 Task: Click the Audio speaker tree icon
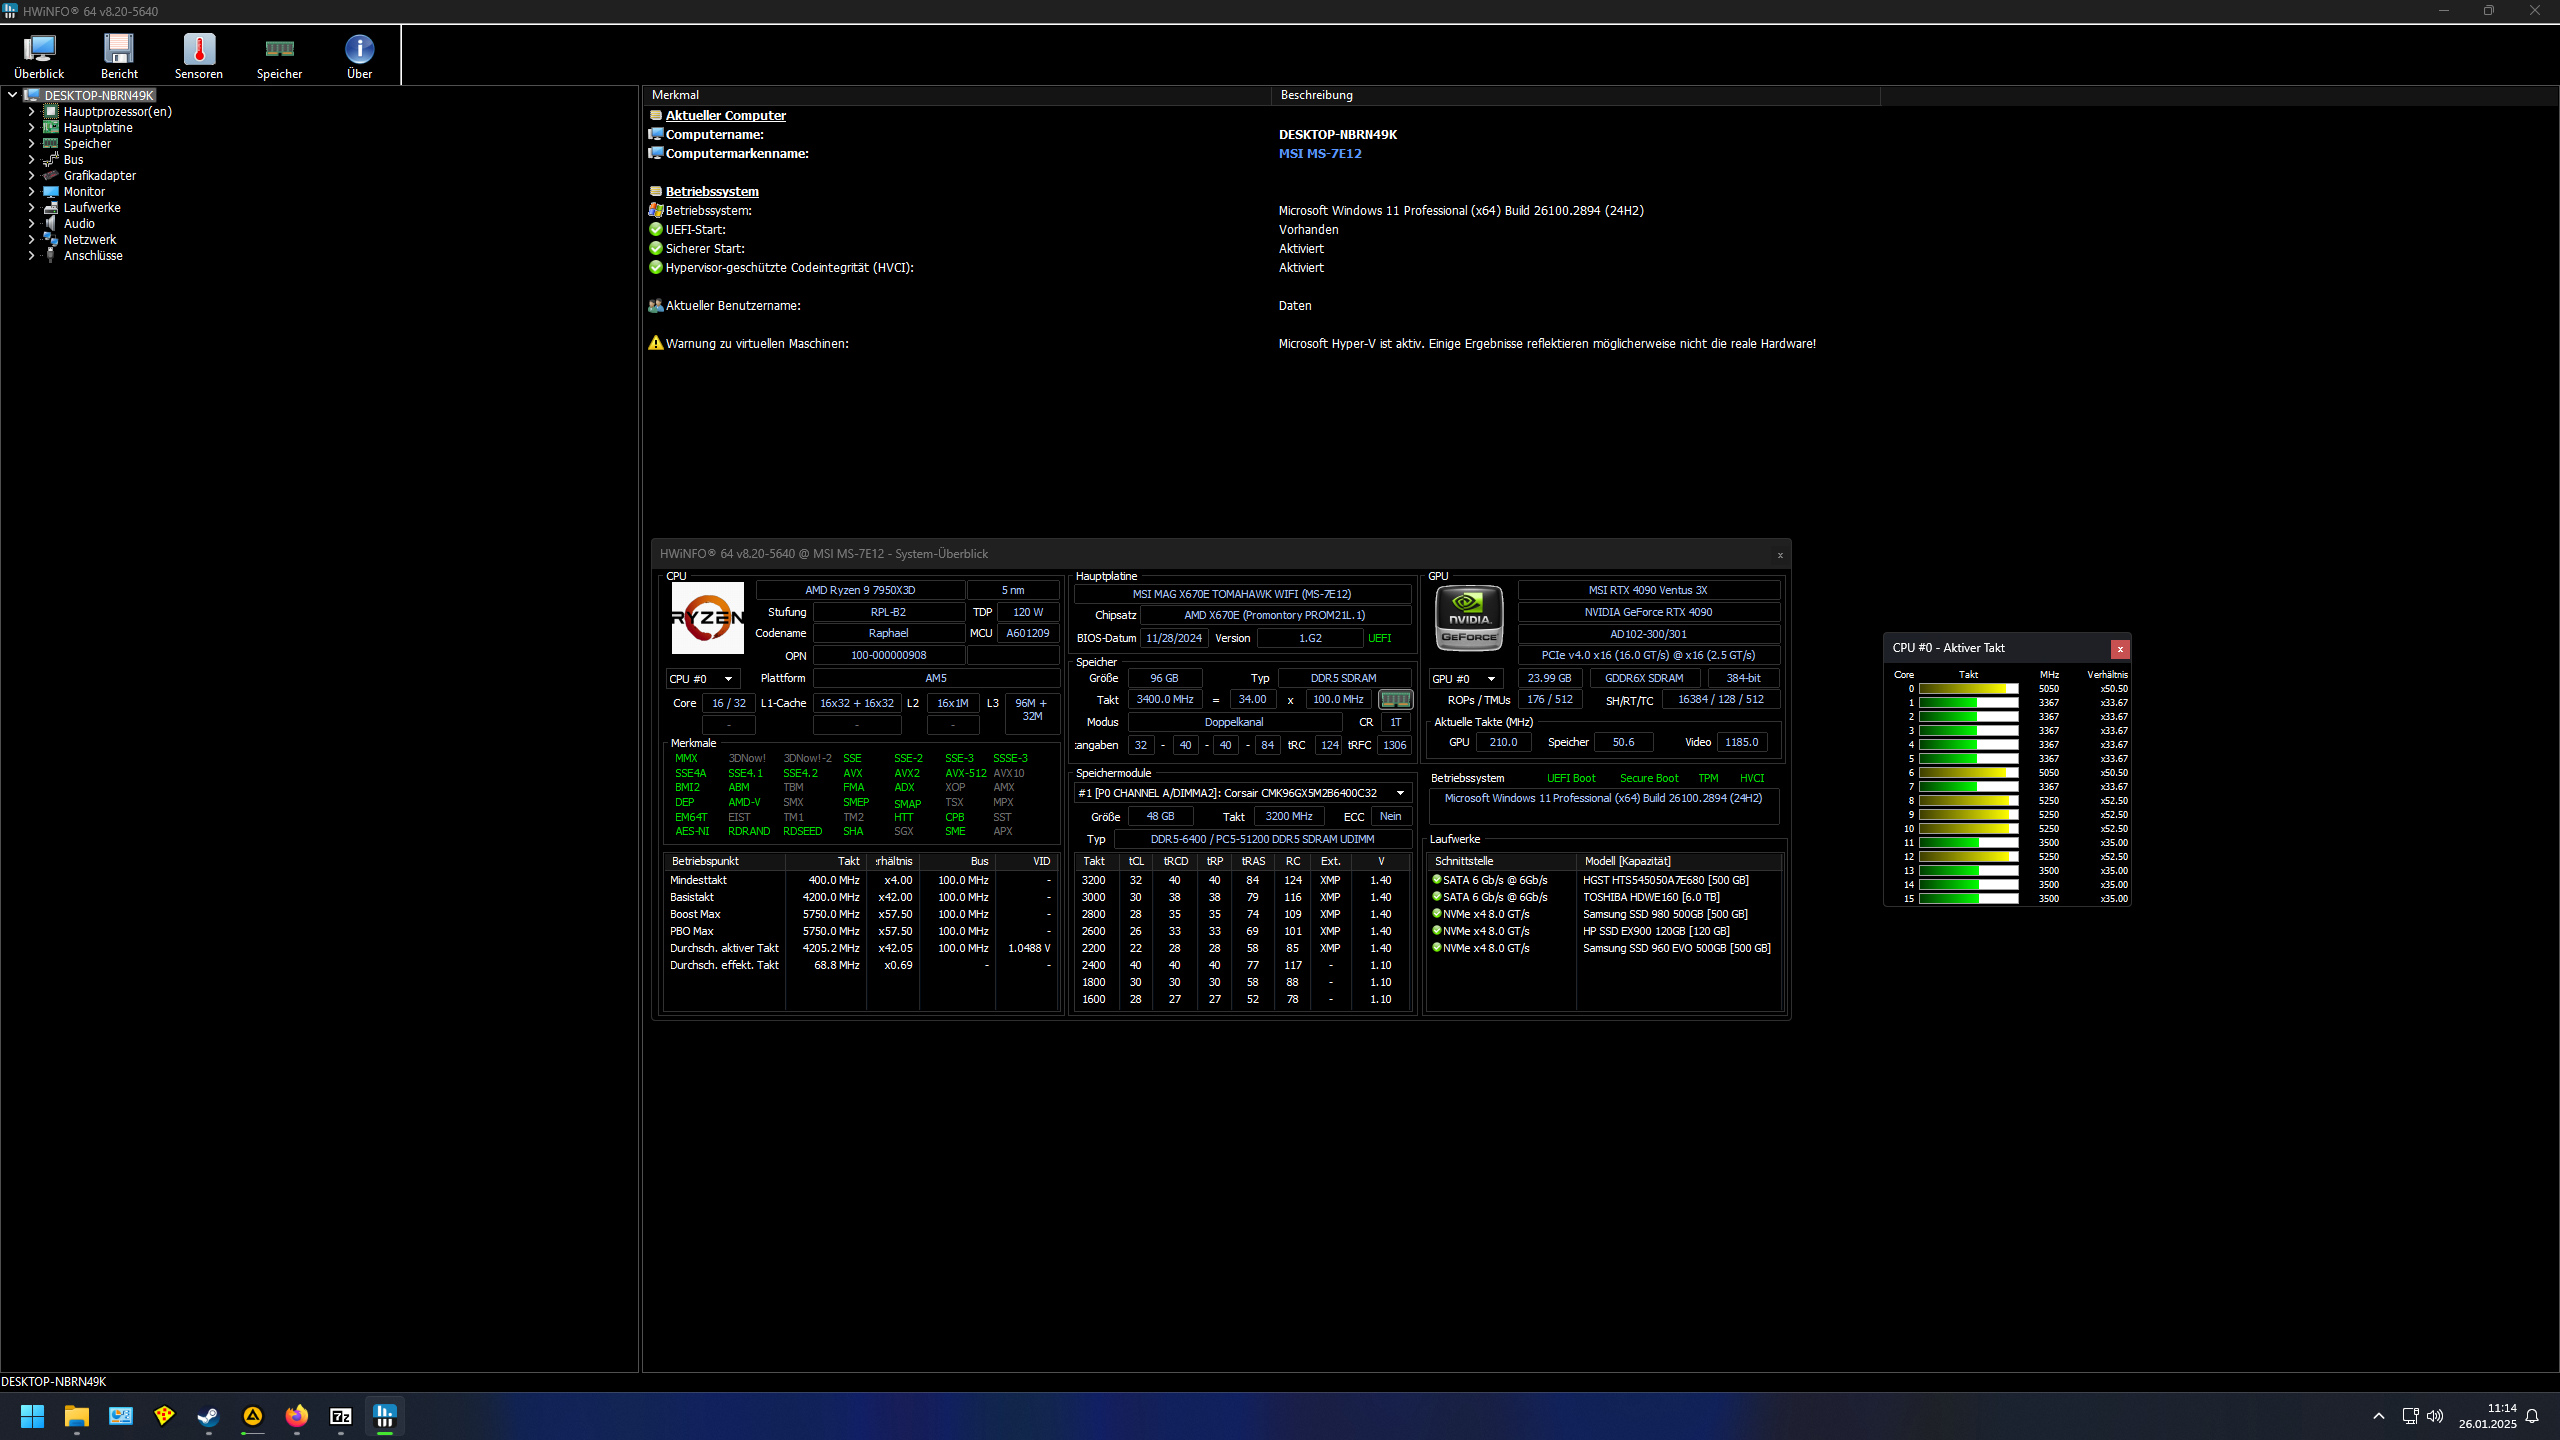point(51,224)
